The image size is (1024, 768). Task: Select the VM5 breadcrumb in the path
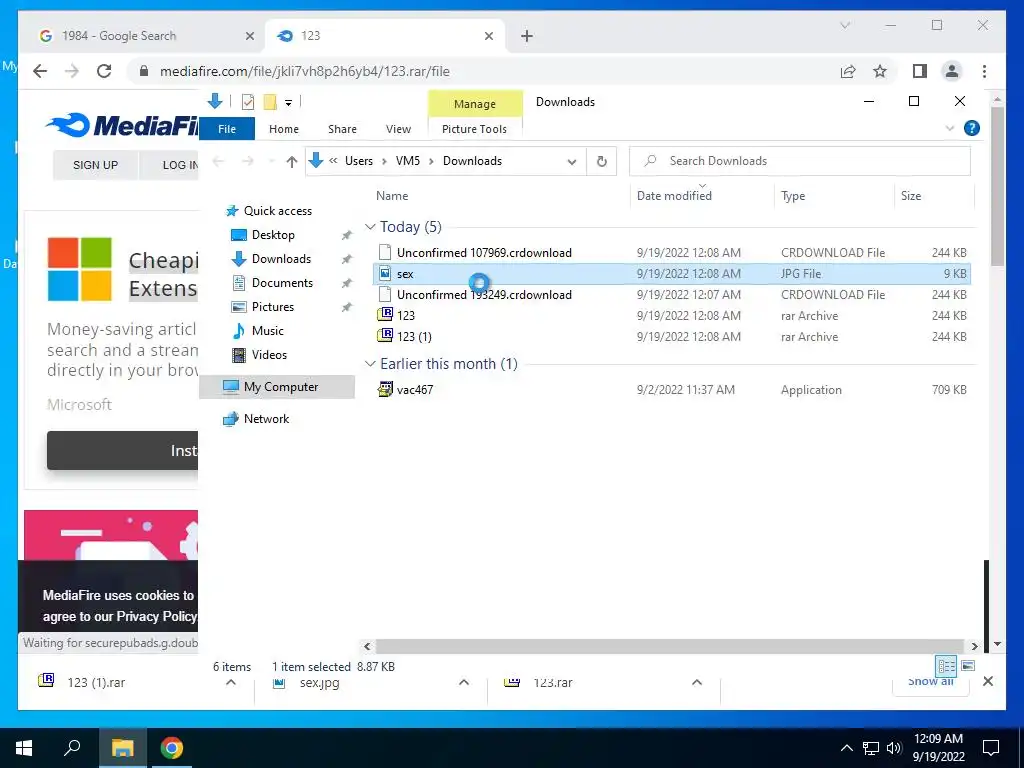pyautogui.click(x=408, y=161)
